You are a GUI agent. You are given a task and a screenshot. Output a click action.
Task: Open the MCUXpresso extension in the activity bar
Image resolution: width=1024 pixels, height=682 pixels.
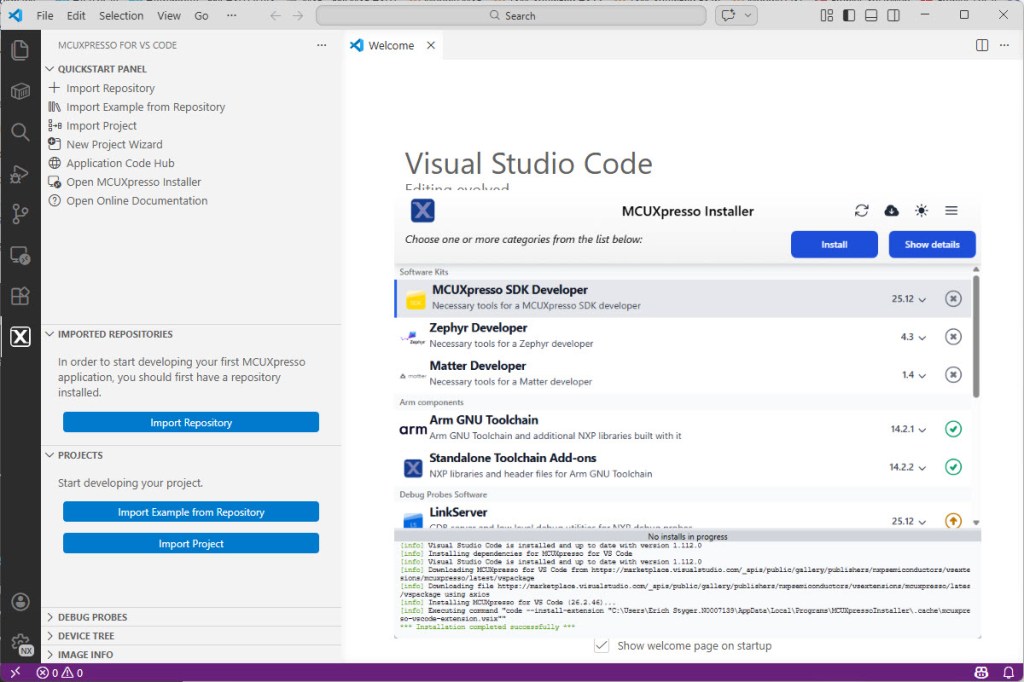[x=20, y=337]
